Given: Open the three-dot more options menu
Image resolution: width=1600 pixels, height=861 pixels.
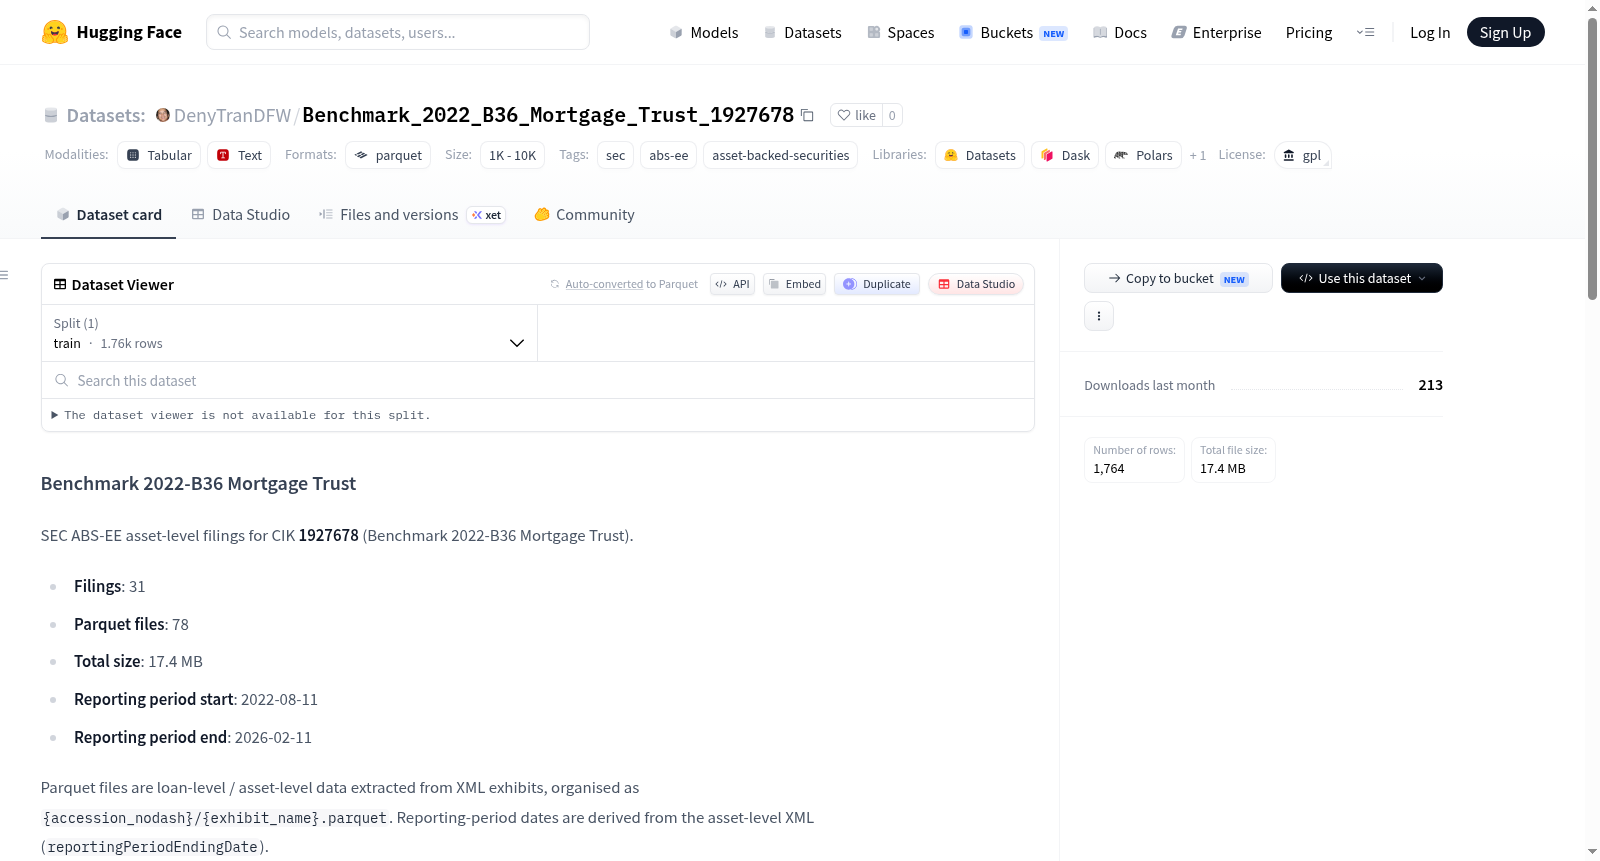Looking at the screenshot, I should (1099, 316).
